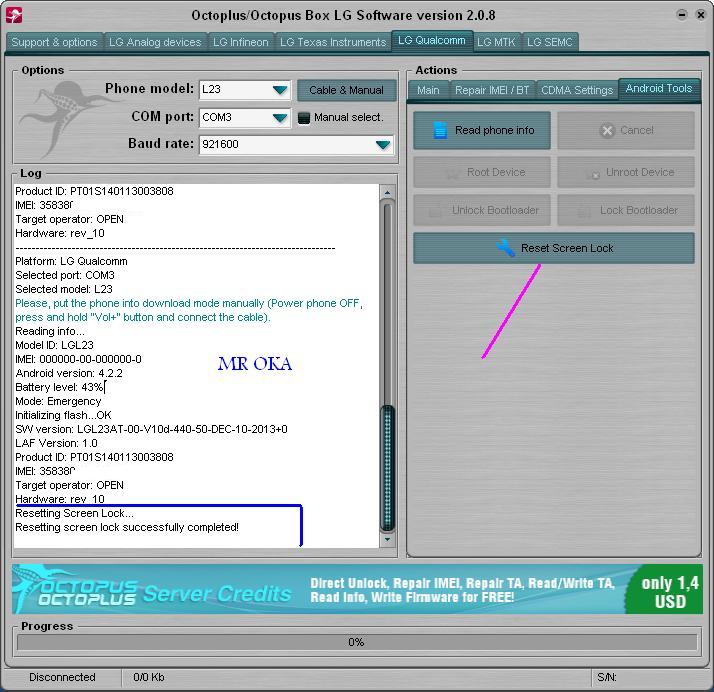714x692 pixels.
Task: Click log line 'LAF Version: 1.0'
Action: tap(56, 443)
